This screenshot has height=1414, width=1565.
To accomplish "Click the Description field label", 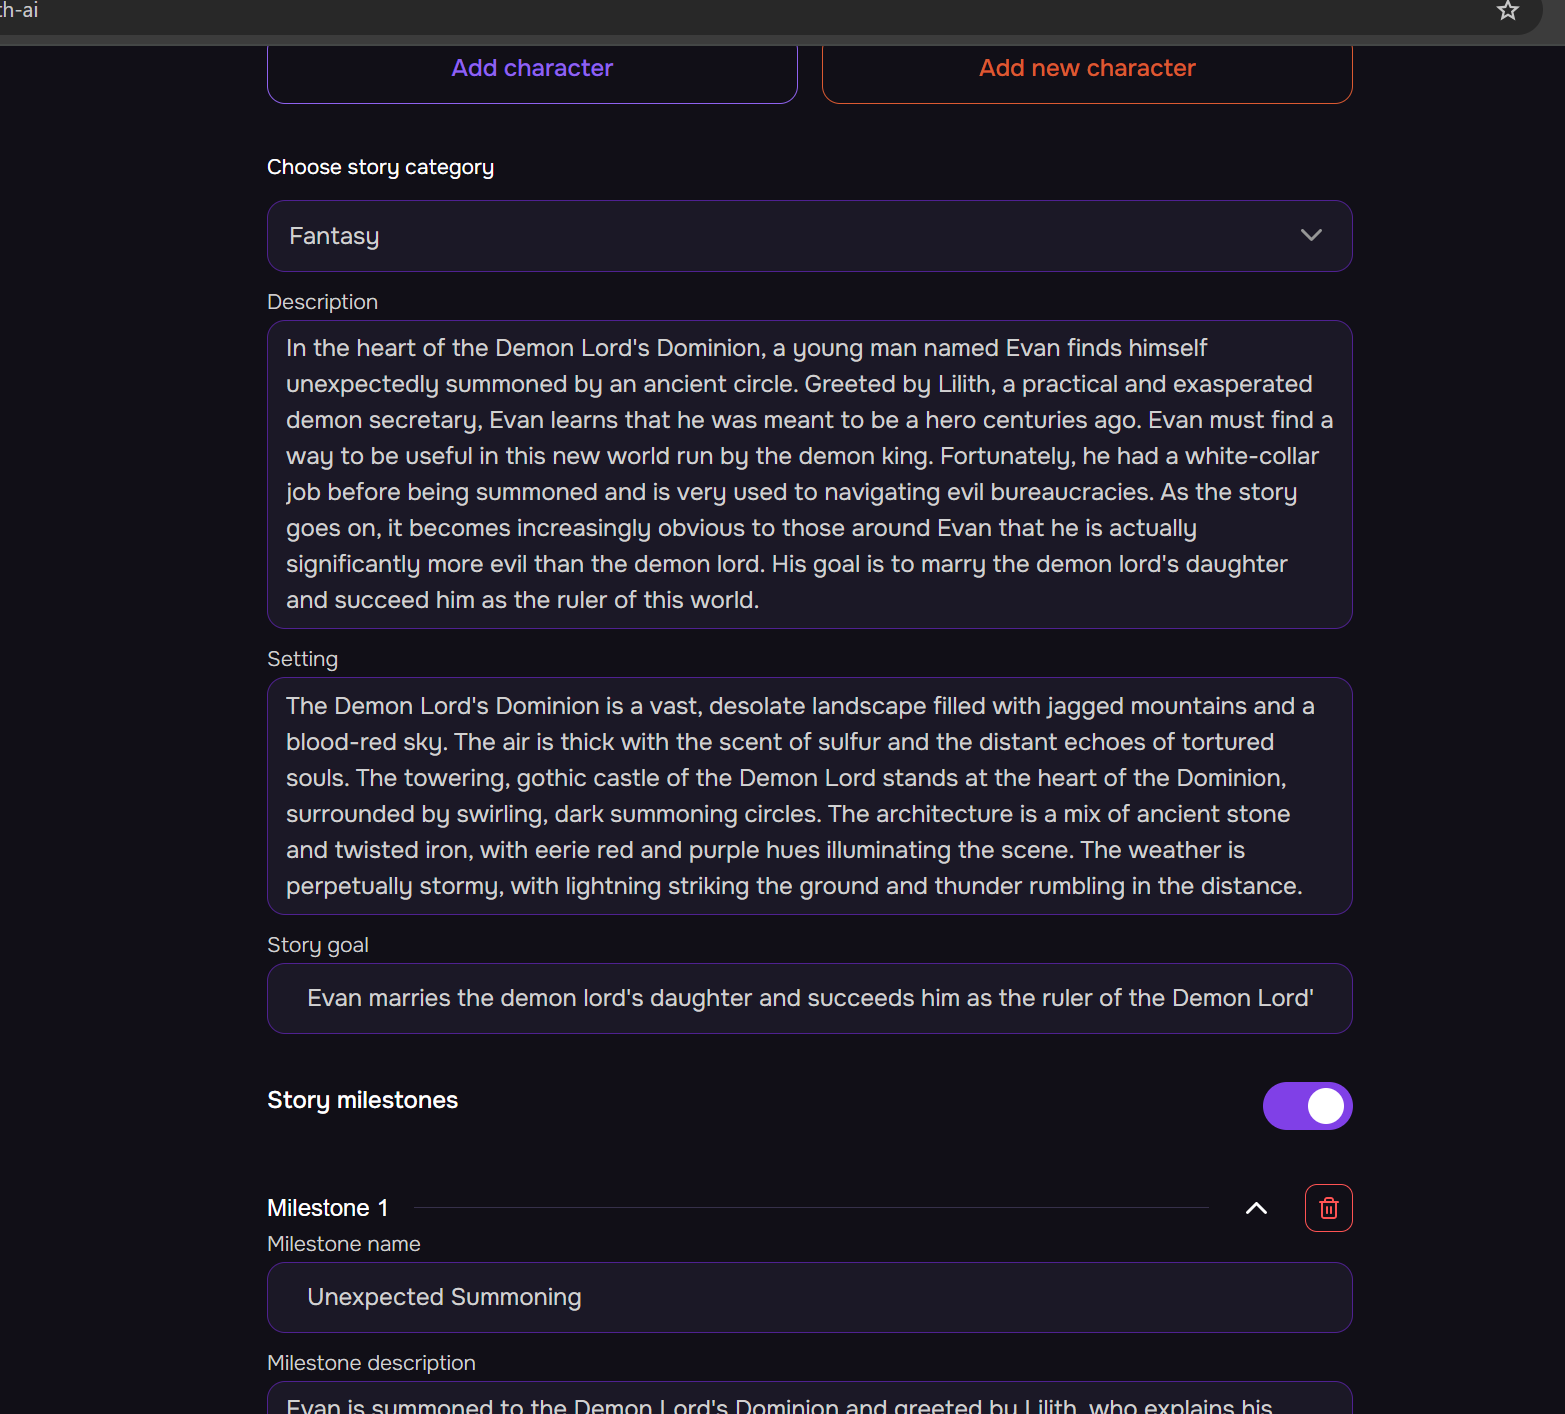I will tap(322, 302).
